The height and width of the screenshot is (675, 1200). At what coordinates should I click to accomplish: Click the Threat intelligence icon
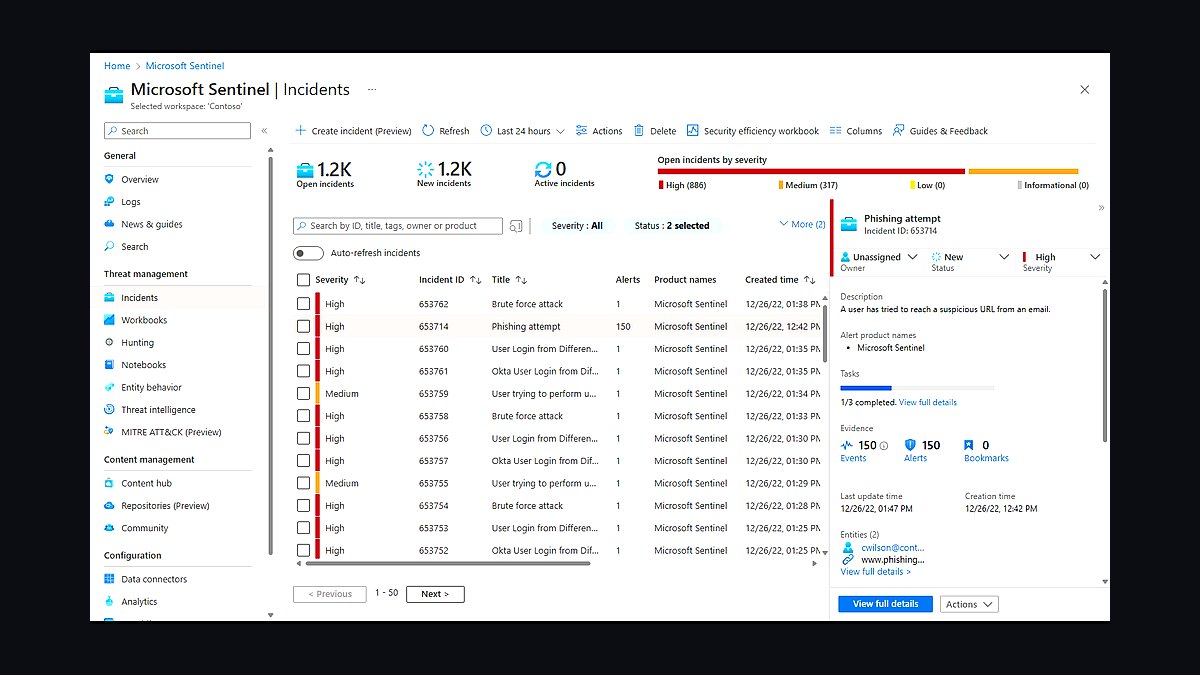click(x=110, y=409)
